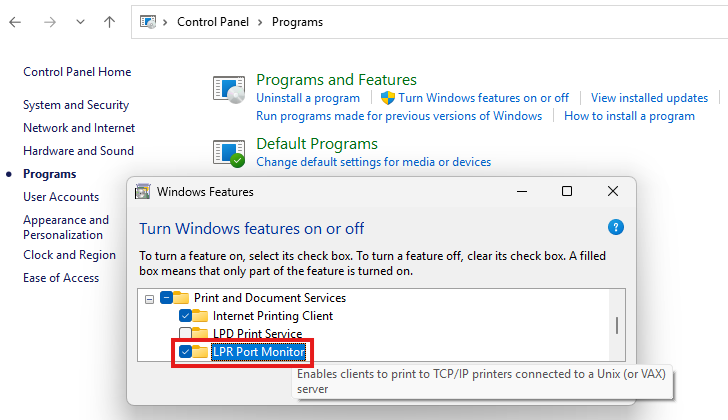Click Internet Printing Client folder icon
Image resolution: width=728 pixels, height=420 pixels.
coord(200,316)
